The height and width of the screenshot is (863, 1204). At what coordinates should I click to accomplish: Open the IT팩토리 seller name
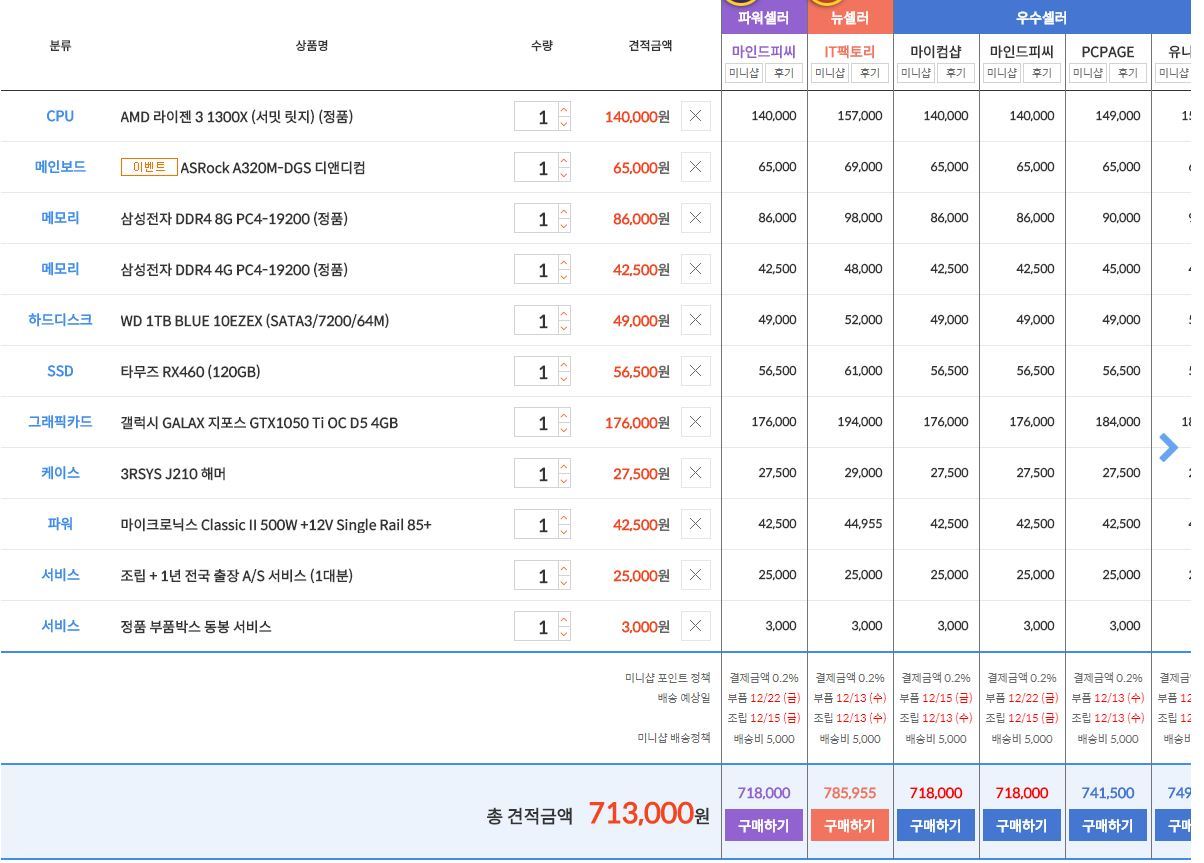click(x=850, y=51)
